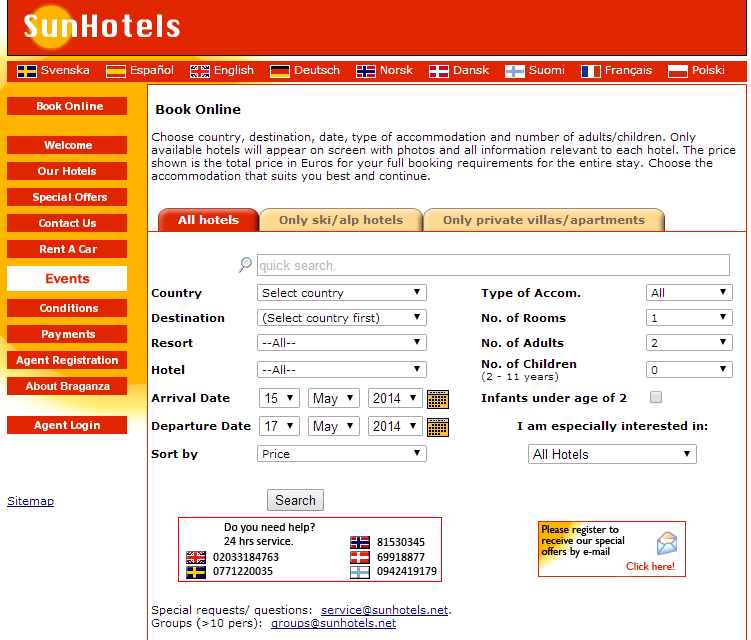
Task: Open the No. of Children dropdown
Action: point(689,369)
